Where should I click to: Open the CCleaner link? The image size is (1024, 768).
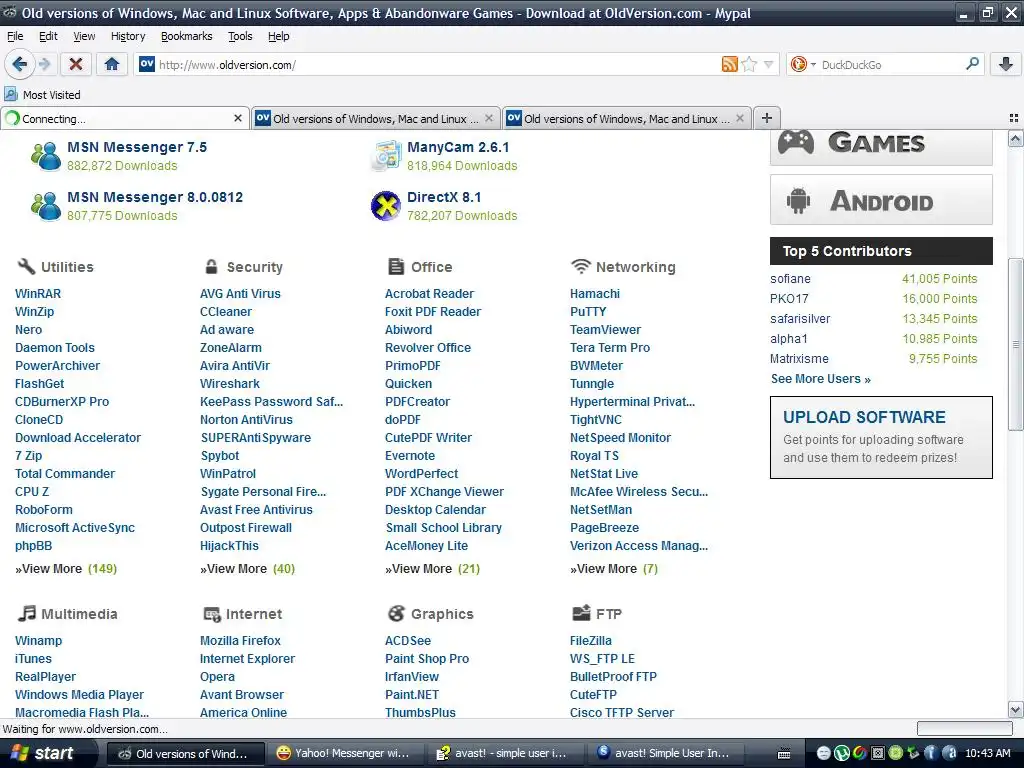pos(226,312)
